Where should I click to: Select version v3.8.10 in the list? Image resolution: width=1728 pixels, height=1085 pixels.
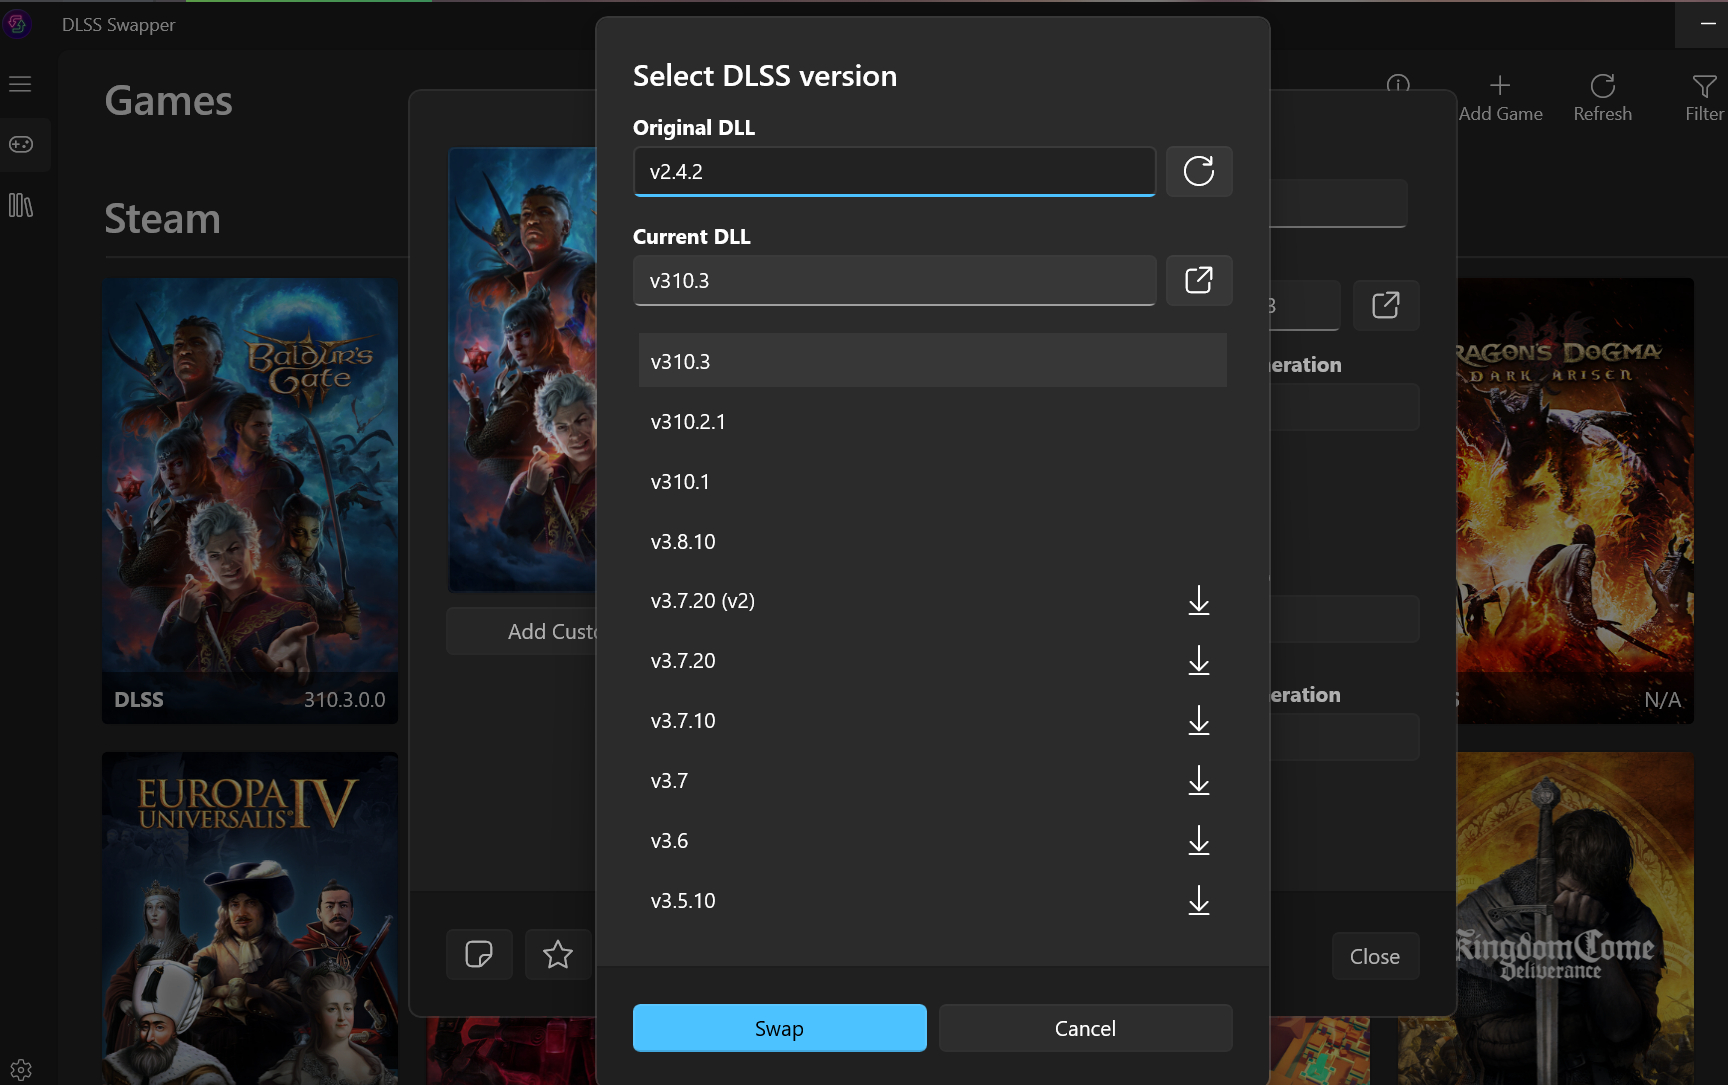pyautogui.click(x=932, y=541)
